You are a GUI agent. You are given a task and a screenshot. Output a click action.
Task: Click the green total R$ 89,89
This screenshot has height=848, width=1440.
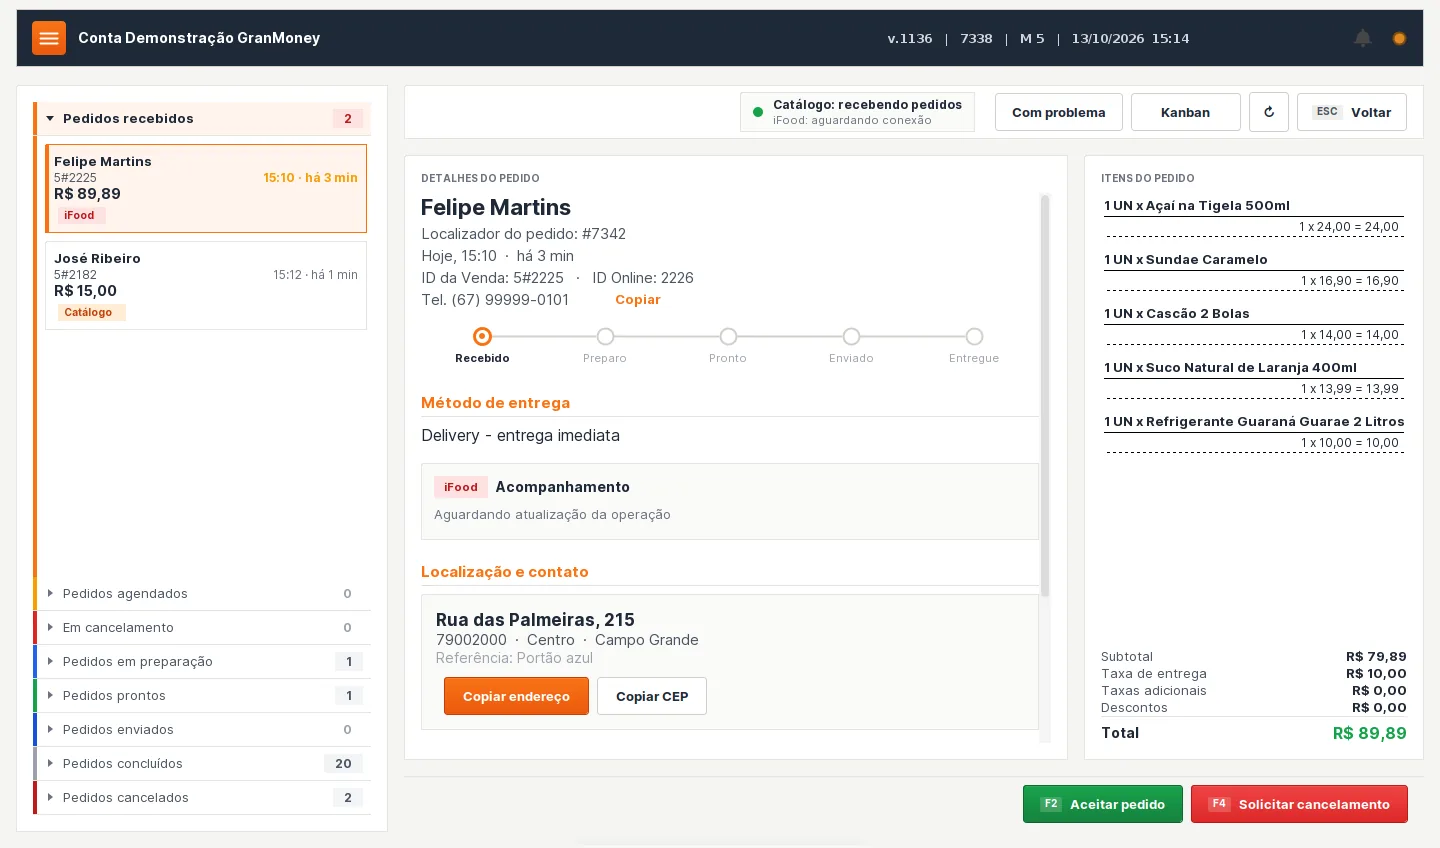(1370, 733)
